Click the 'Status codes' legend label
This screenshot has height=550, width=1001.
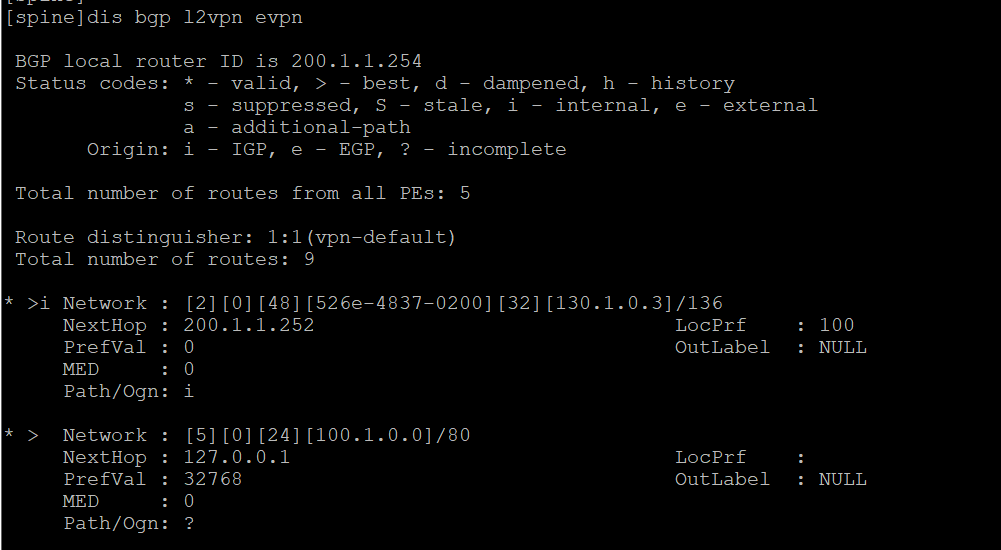87,83
